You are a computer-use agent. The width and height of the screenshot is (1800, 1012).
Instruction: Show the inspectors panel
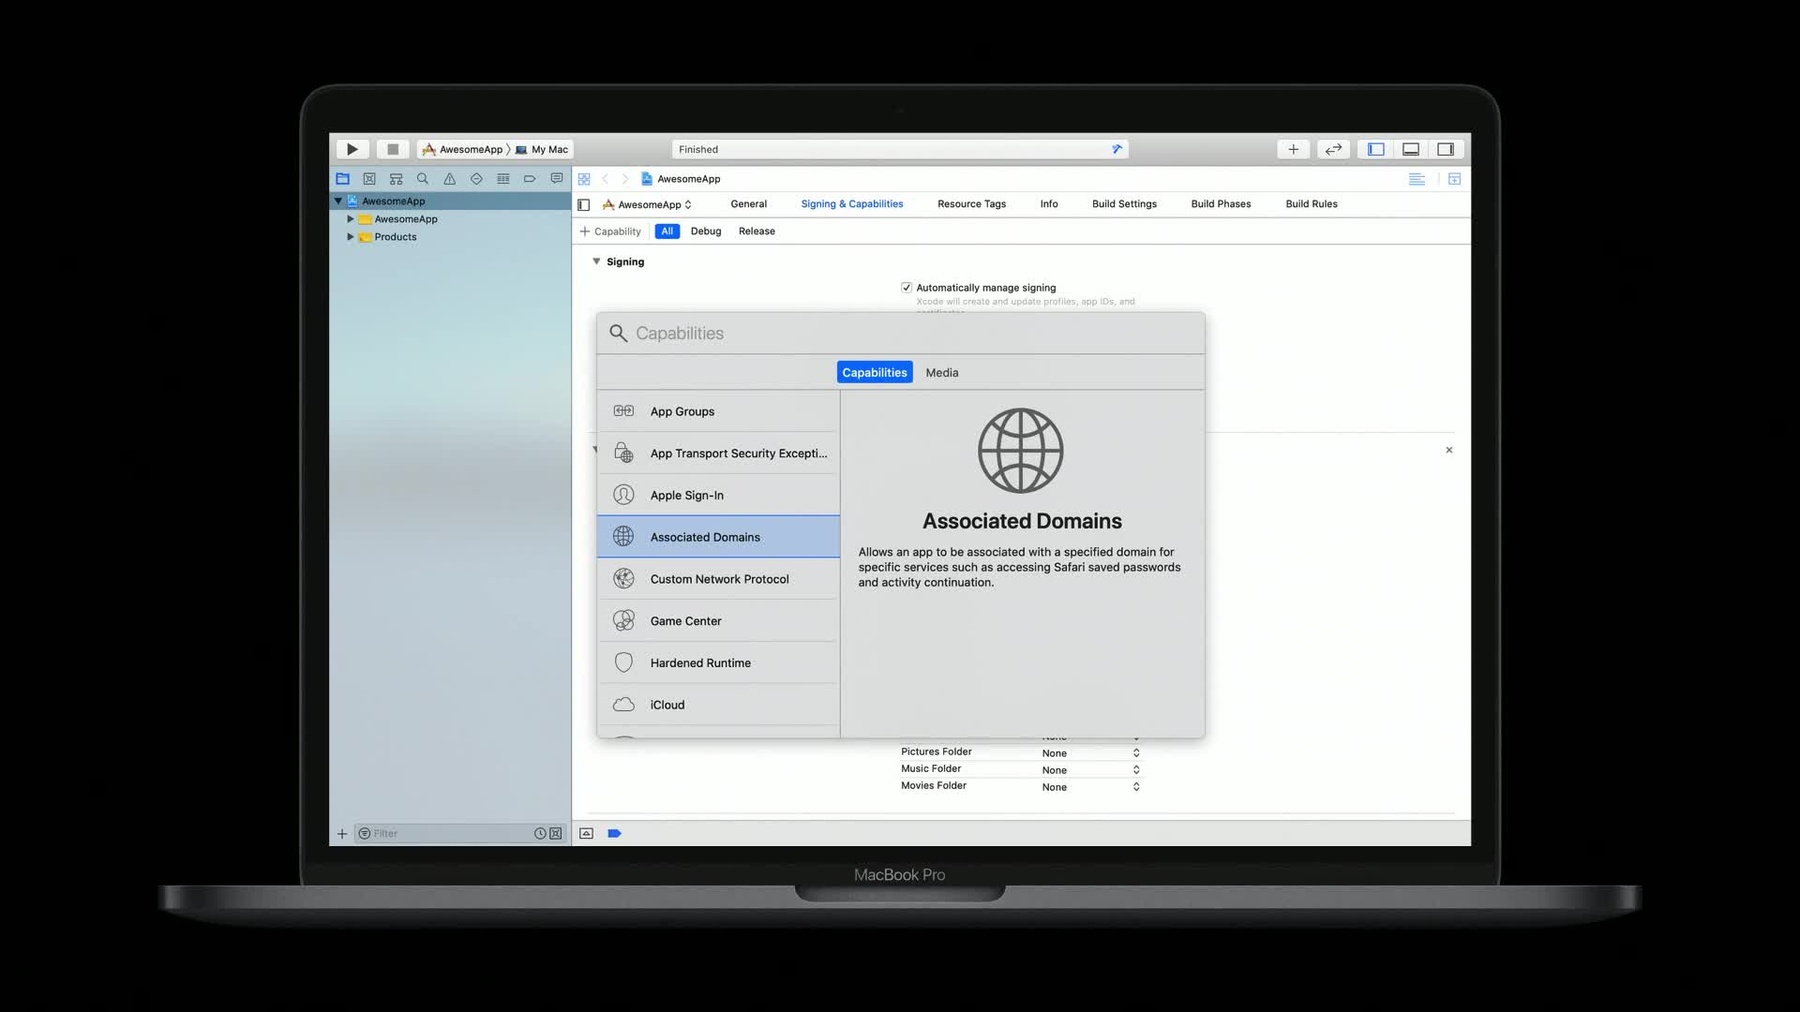pyautogui.click(x=1446, y=149)
